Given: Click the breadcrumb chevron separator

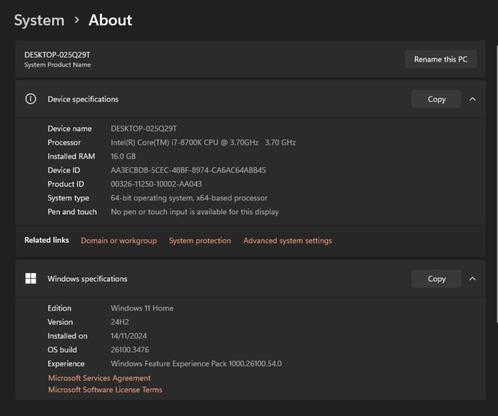Looking at the screenshot, I should coord(77,20).
